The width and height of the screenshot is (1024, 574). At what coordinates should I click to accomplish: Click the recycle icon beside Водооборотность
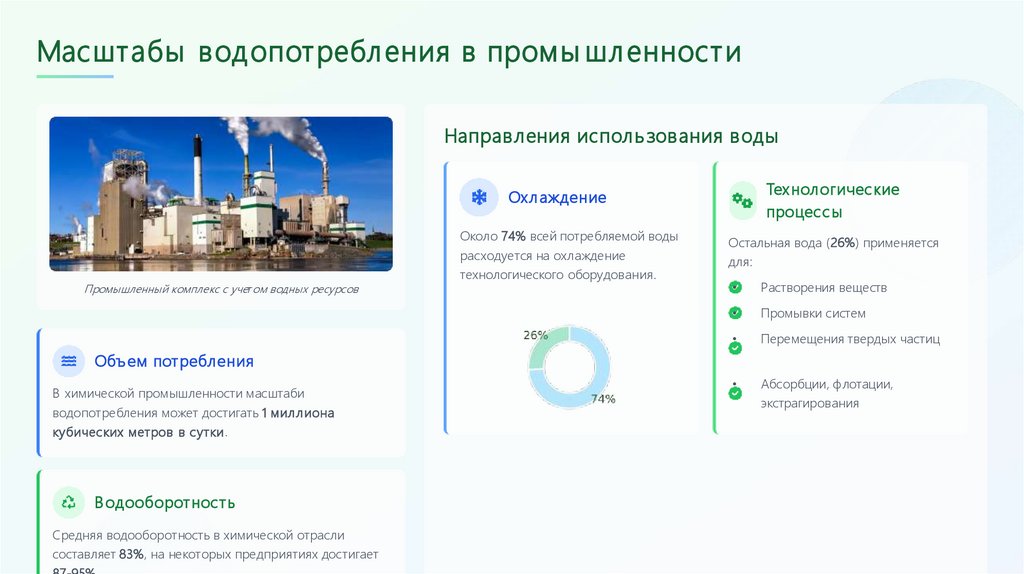pyautogui.click(x=69, y=502)
